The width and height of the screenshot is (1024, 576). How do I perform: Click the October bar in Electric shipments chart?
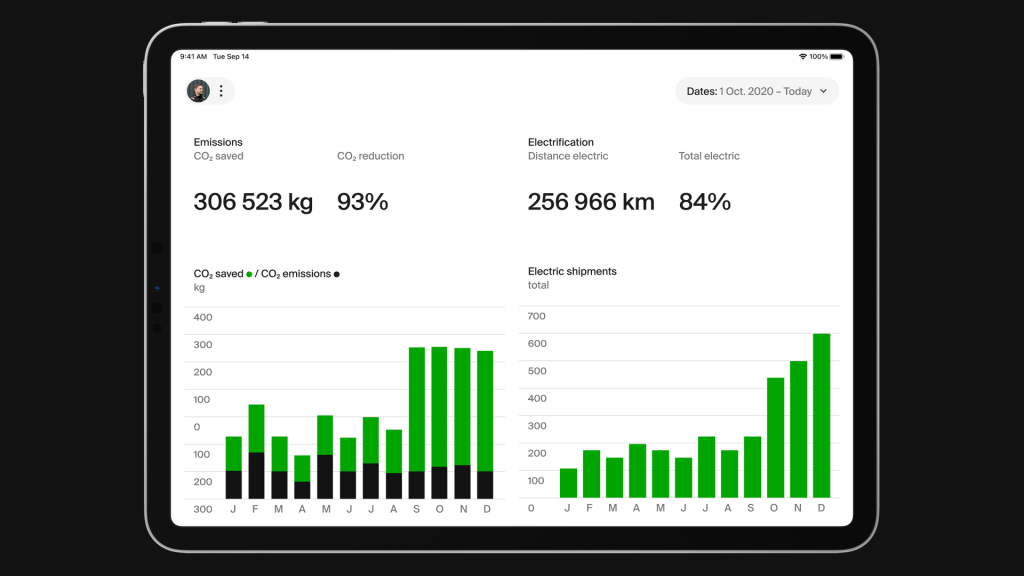click(775, 438)
